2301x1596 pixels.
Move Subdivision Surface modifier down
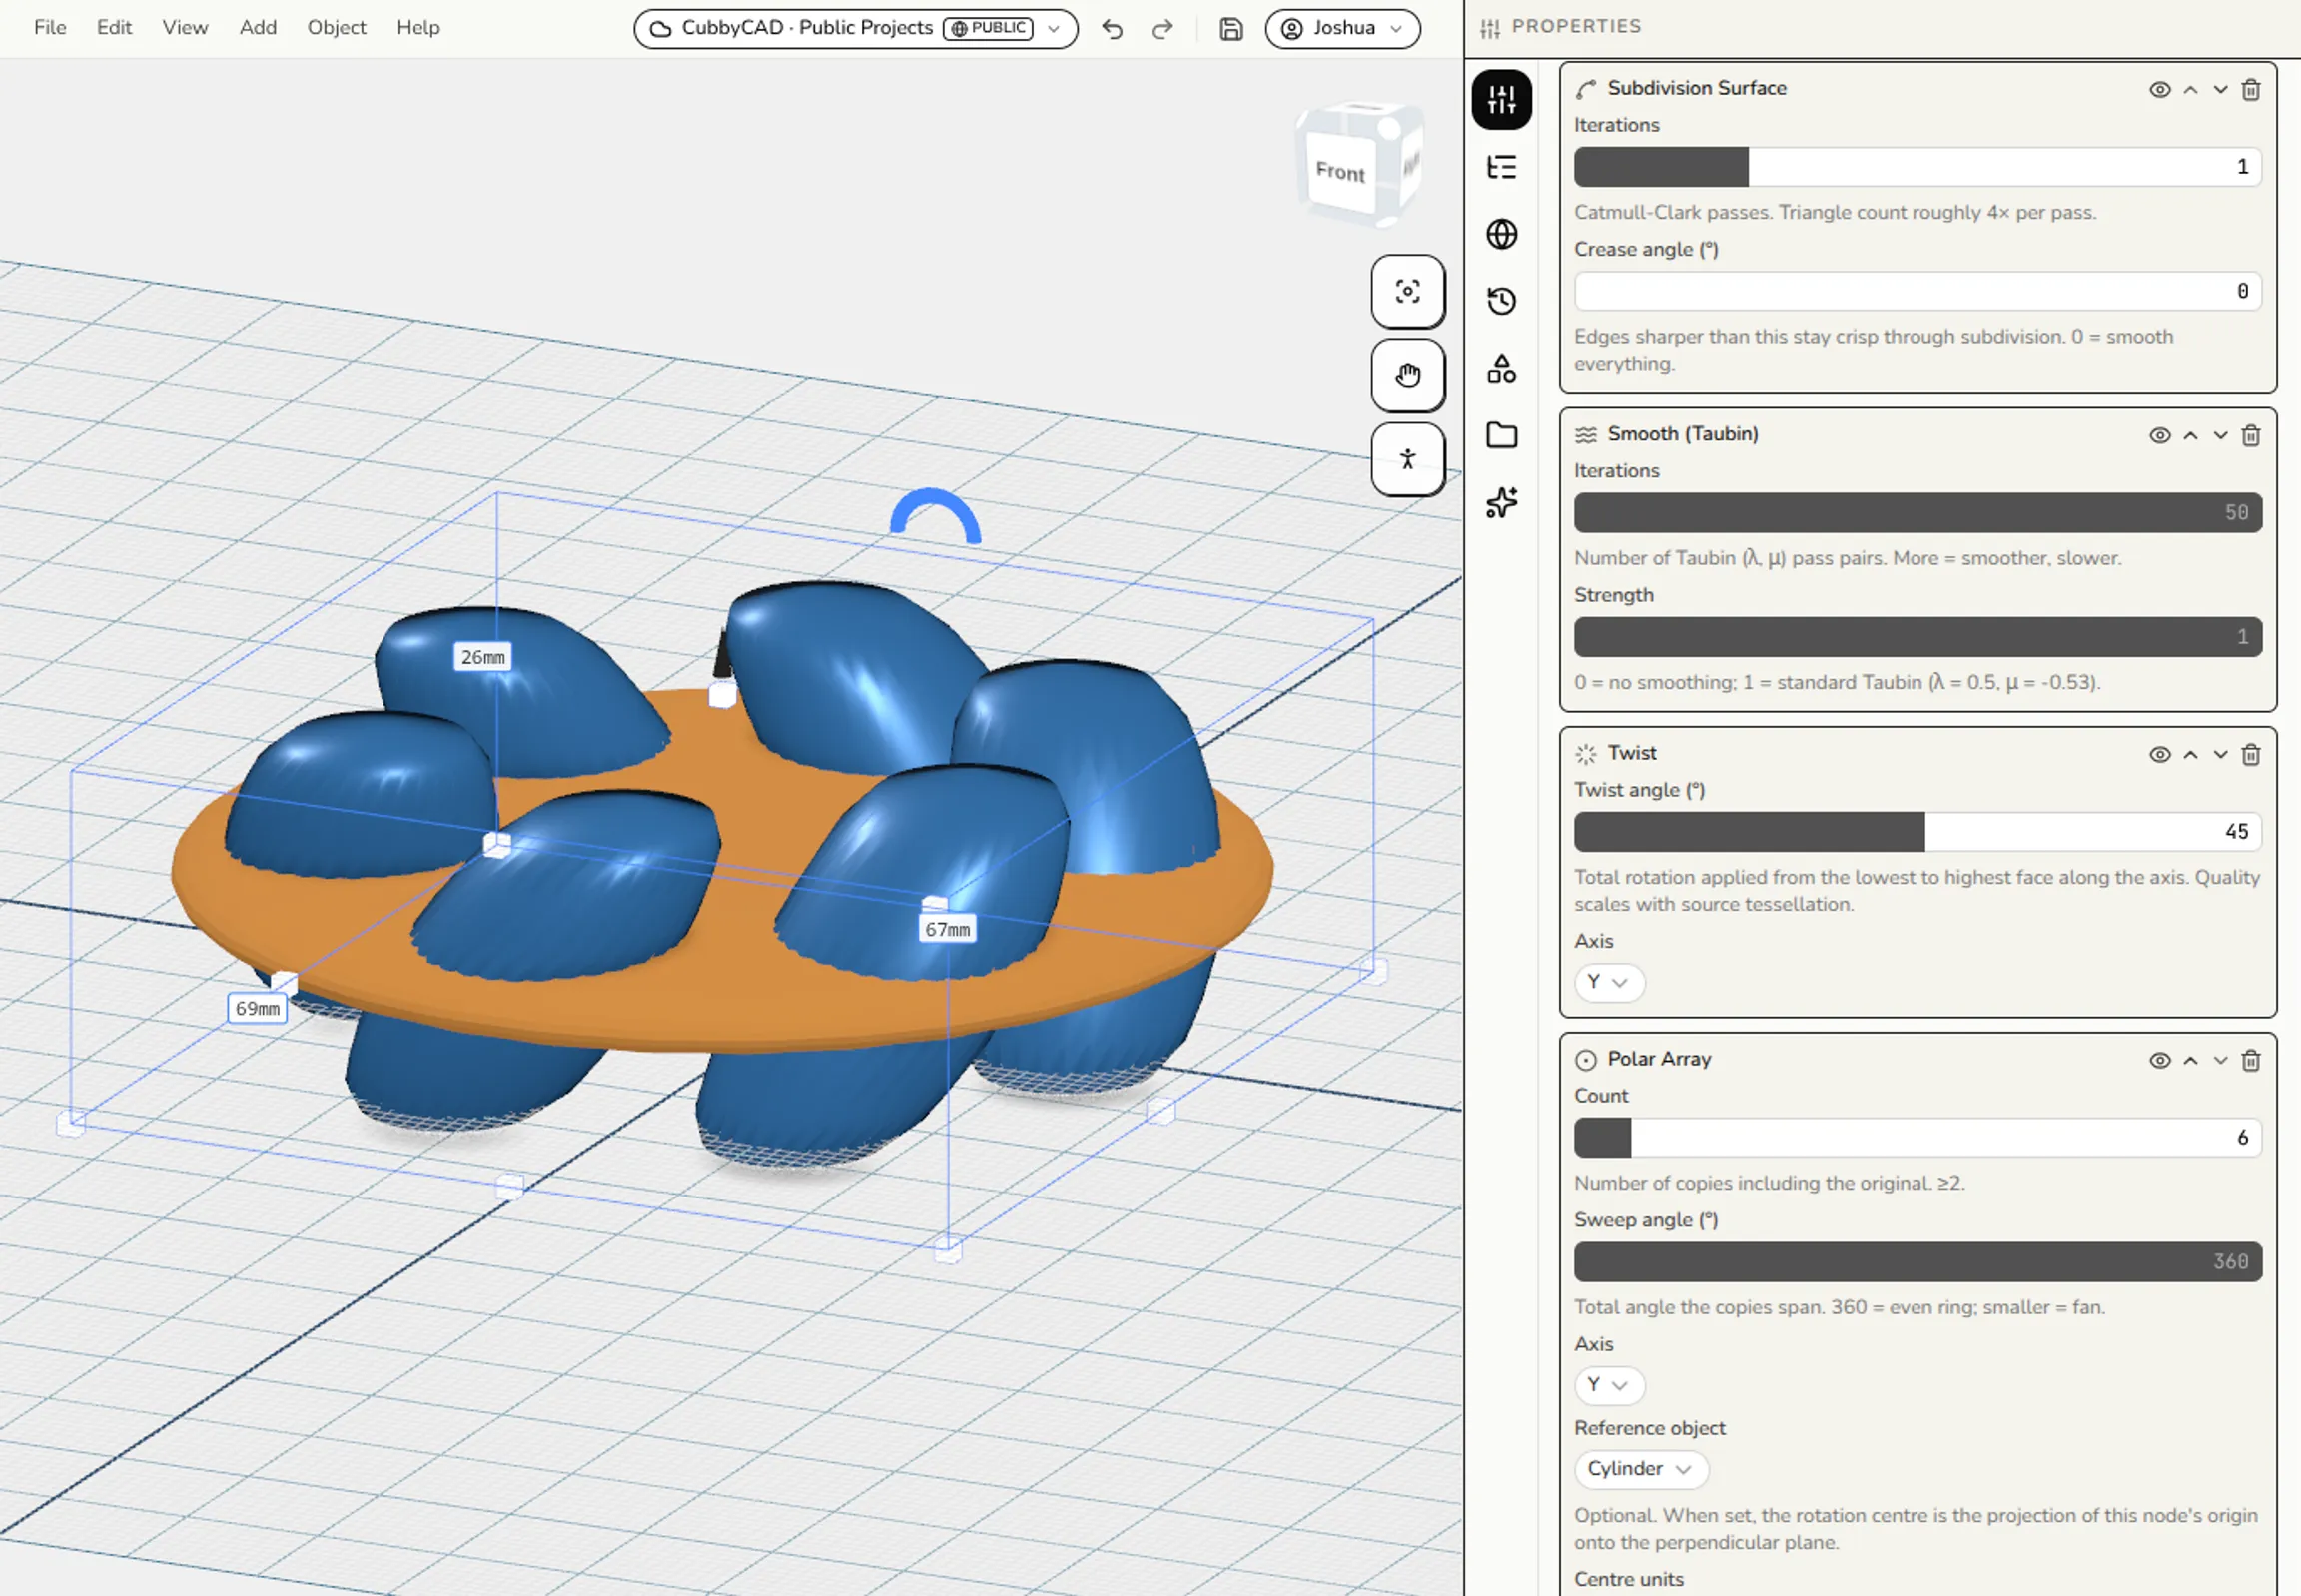[2220, 90]
